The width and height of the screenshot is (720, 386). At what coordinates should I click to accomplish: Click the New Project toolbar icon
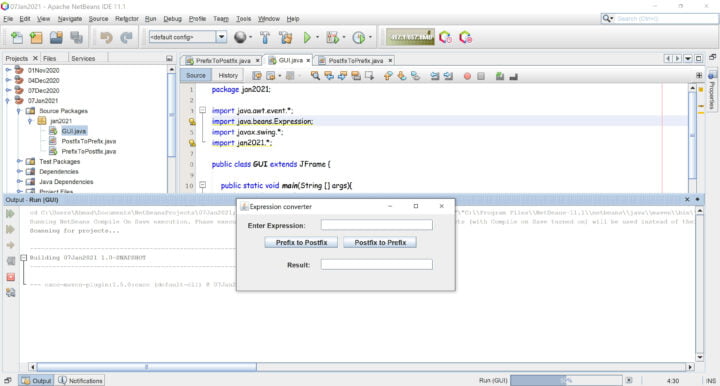click(x=36, y=38)
